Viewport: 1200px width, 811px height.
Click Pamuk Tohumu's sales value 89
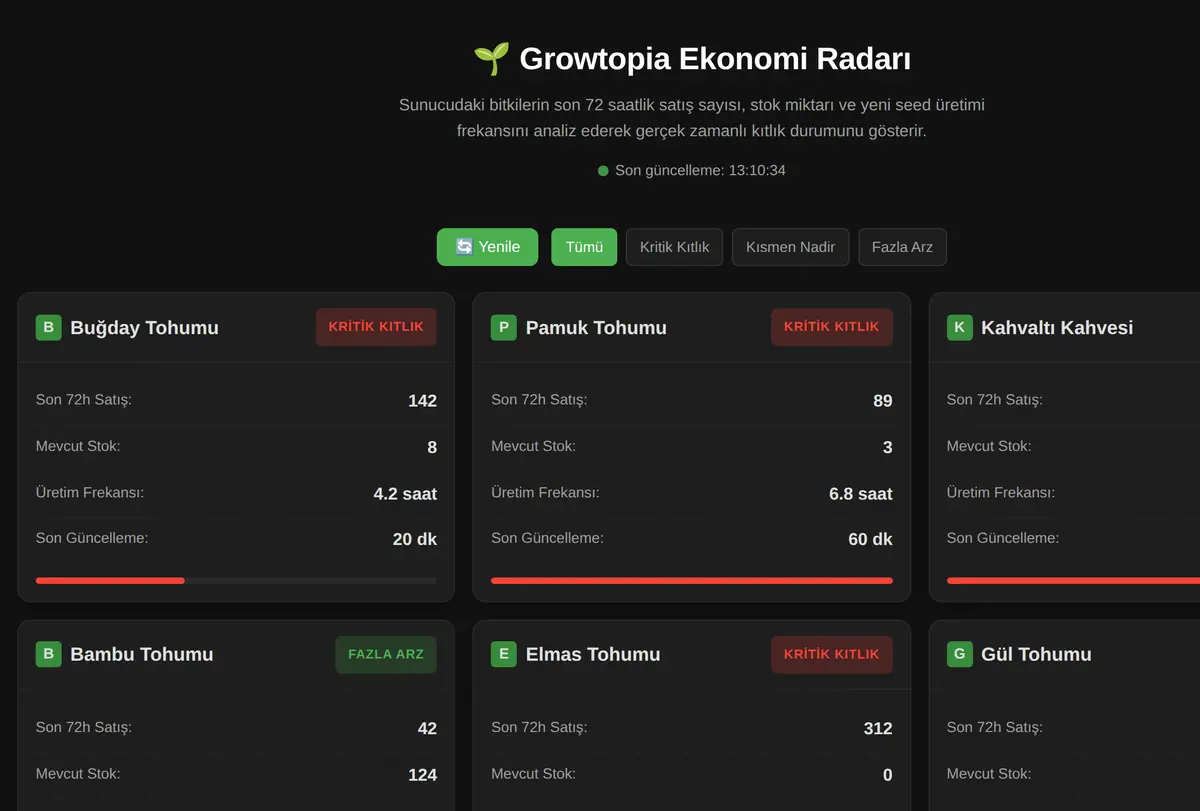(x=883, y=401)
